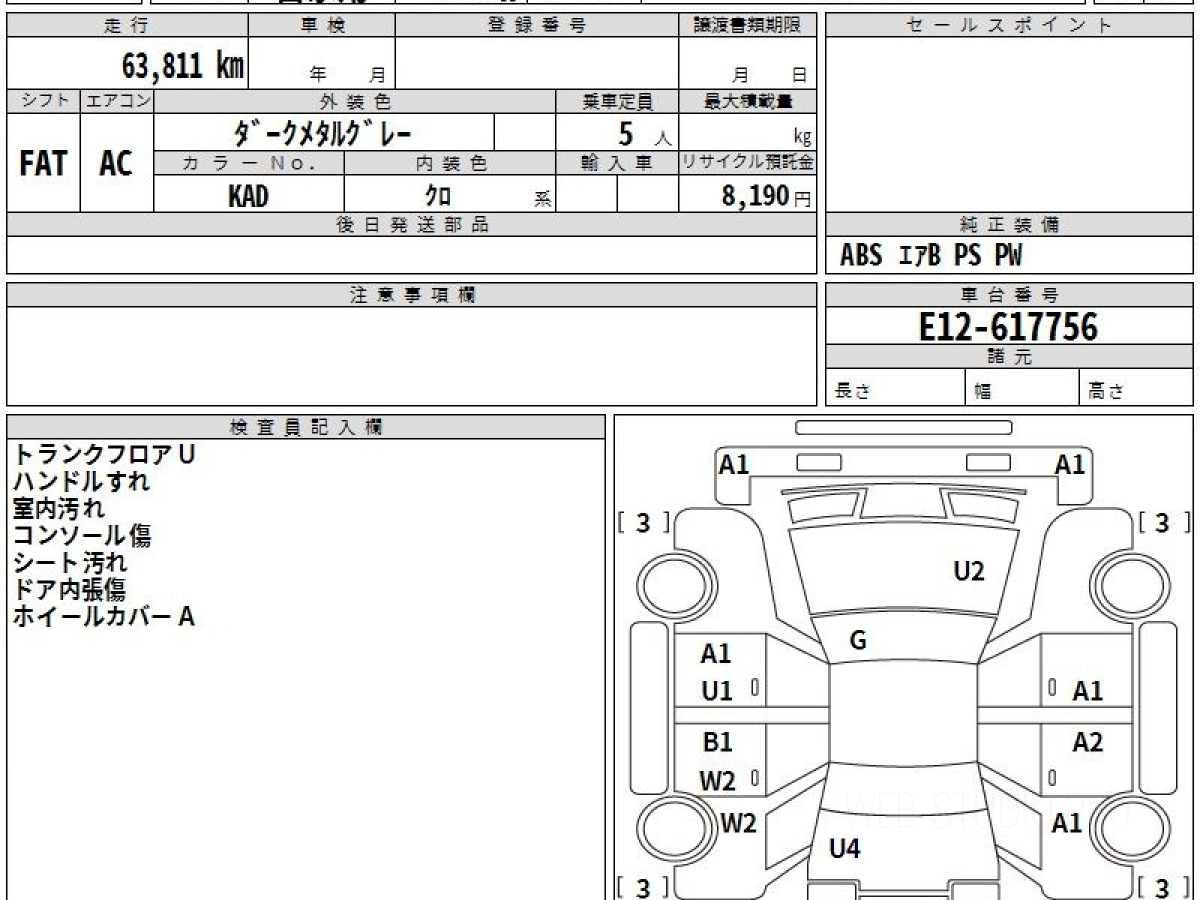Select inspector note ハンドルすれ
Viewport: 1200px width, 900px height.
(81, 481)
